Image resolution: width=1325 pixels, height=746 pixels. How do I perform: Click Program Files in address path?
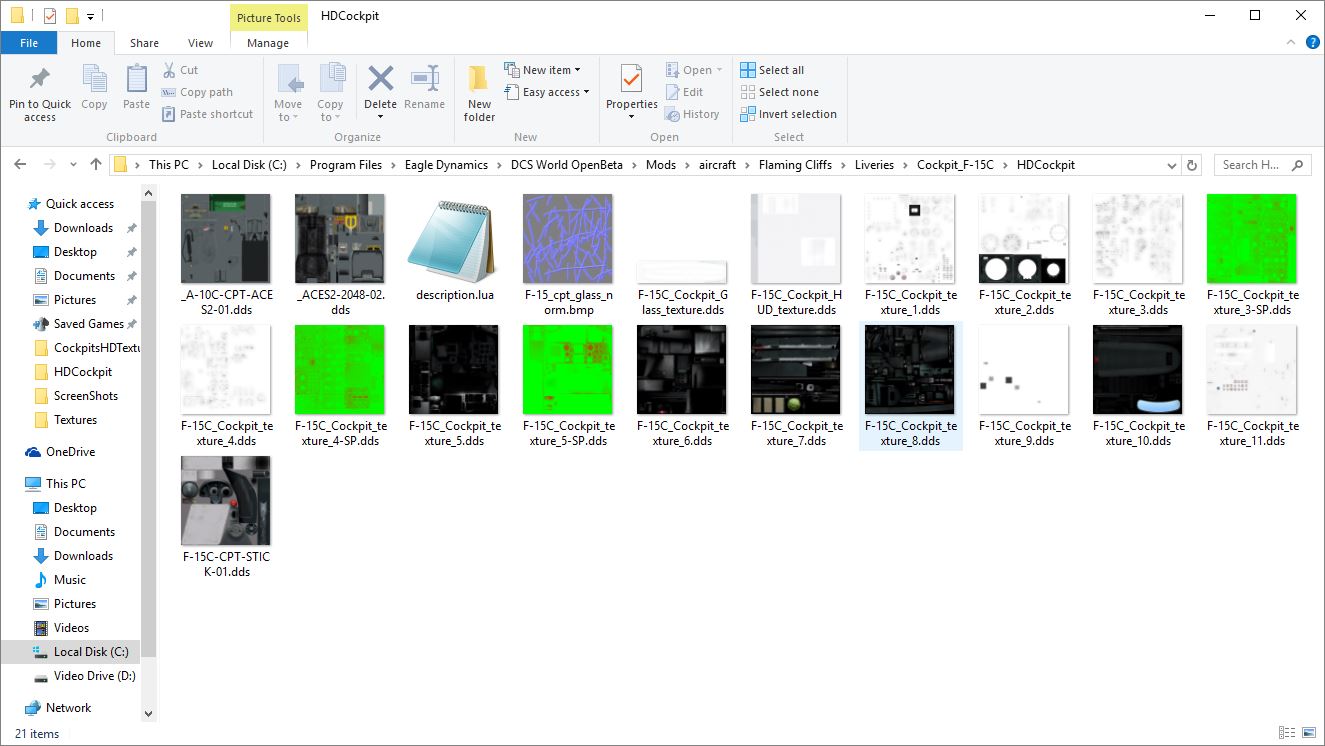tap(346, 165)
